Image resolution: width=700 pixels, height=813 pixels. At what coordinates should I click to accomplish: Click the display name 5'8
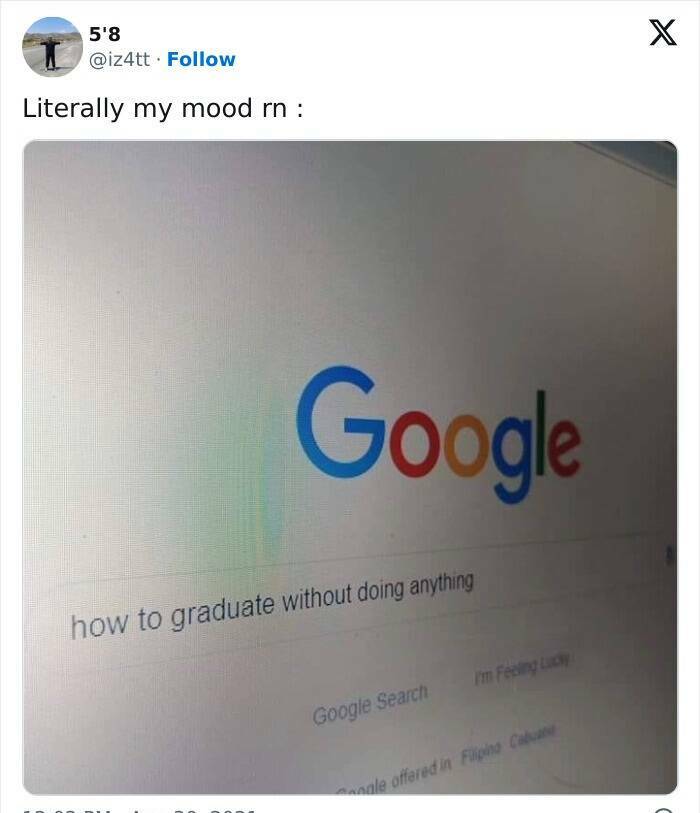click(x=105, y=34)
